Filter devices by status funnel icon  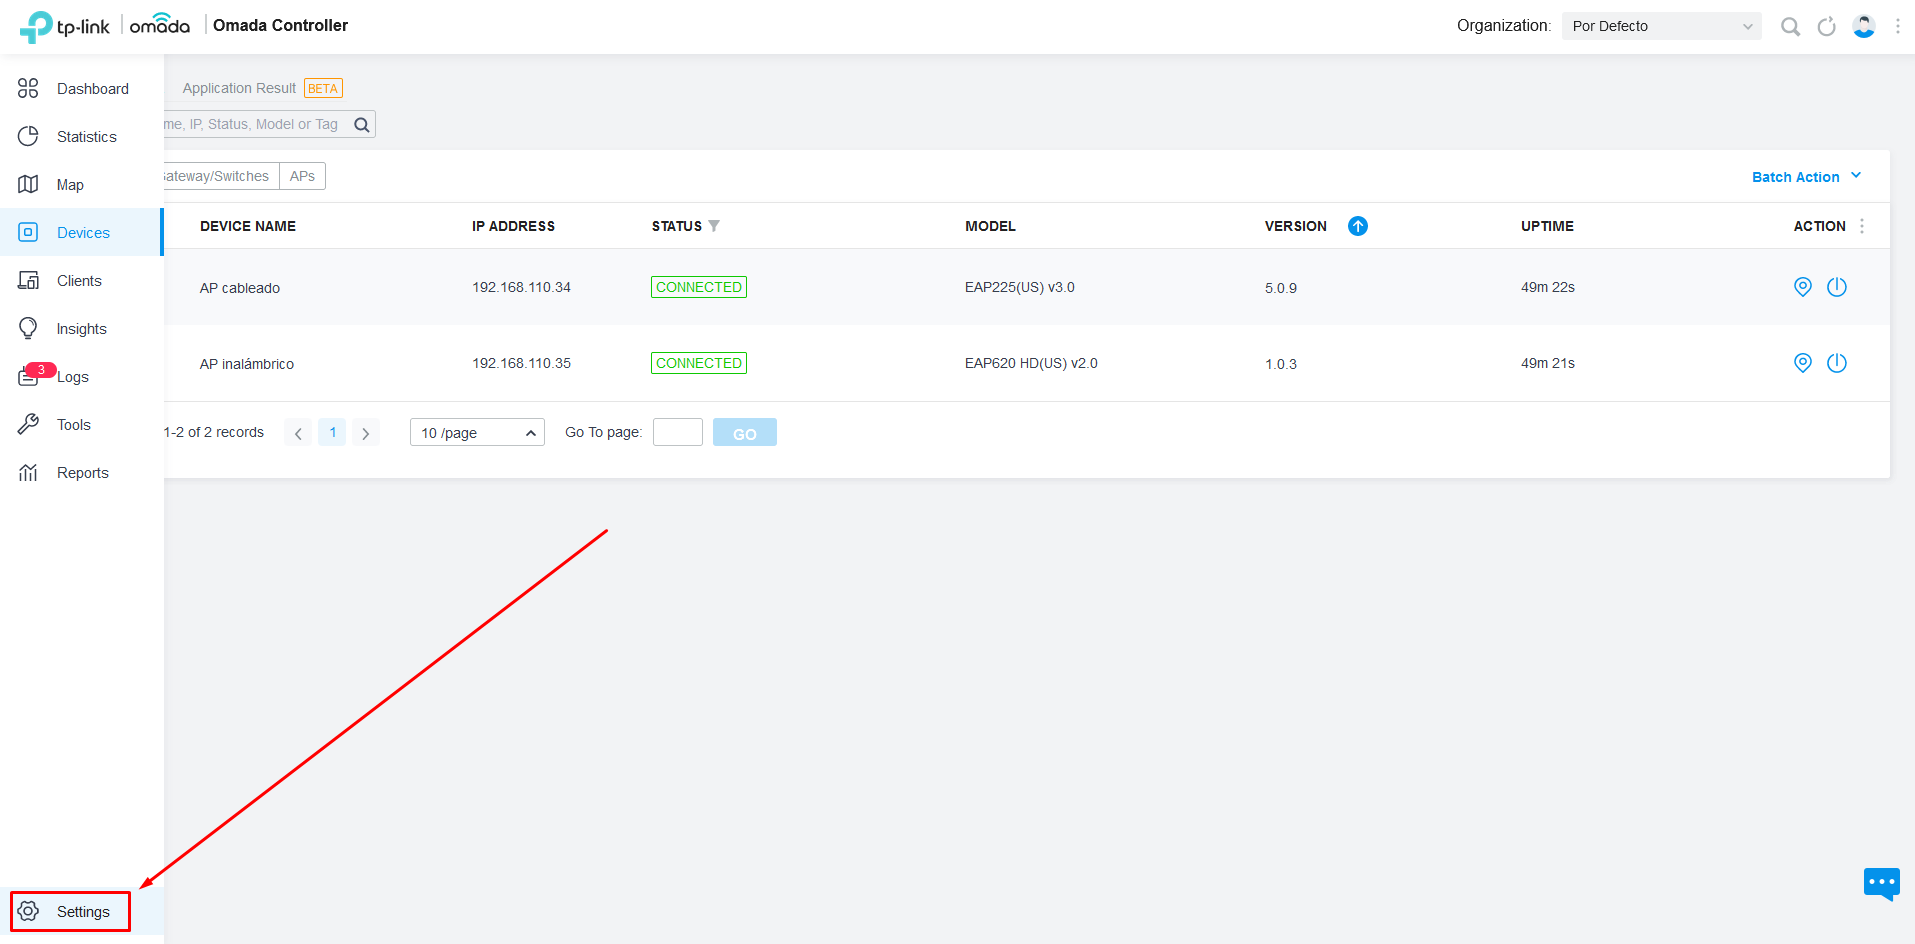714,226
